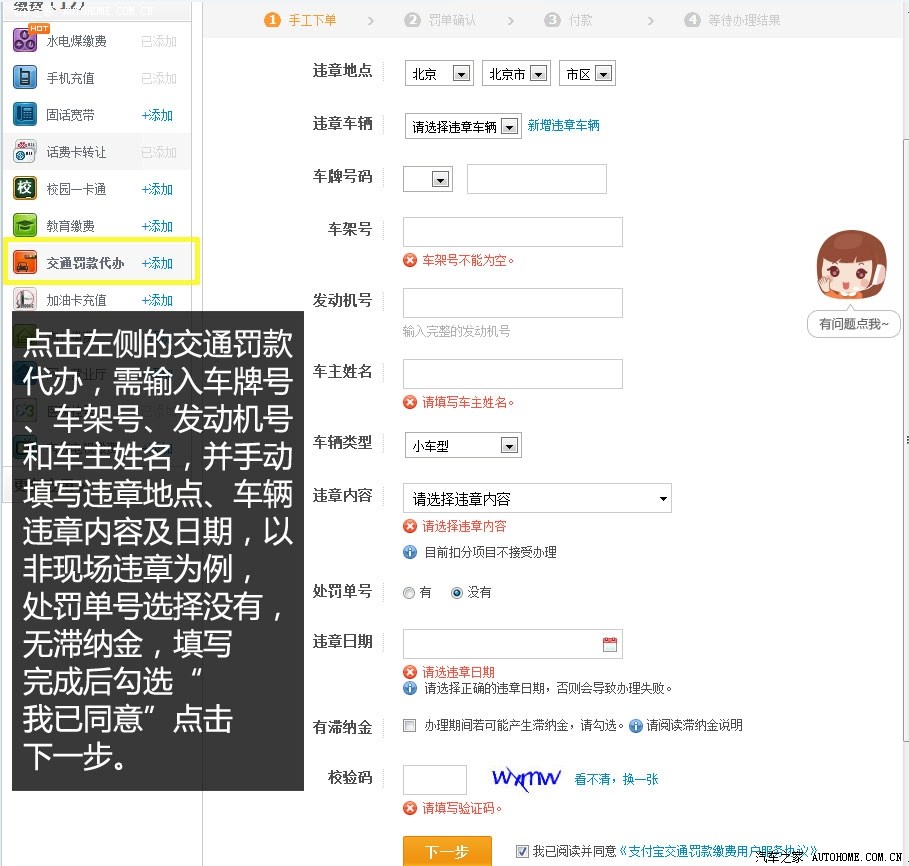Click the 有问题点我 customer service avatar
The image size is (909, 866).
[851, 264]
